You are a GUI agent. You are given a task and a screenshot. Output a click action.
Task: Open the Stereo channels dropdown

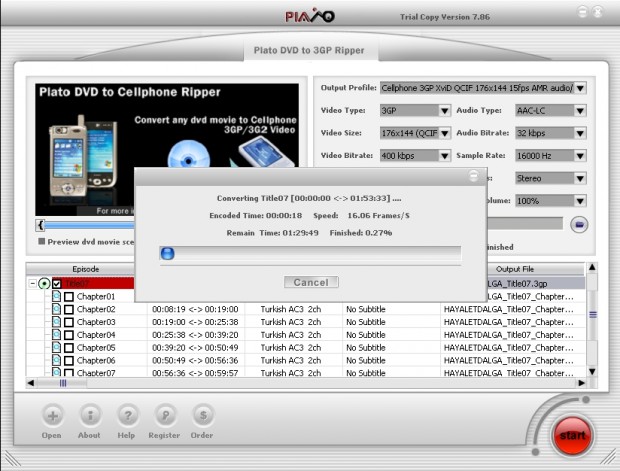coord(580,178)
